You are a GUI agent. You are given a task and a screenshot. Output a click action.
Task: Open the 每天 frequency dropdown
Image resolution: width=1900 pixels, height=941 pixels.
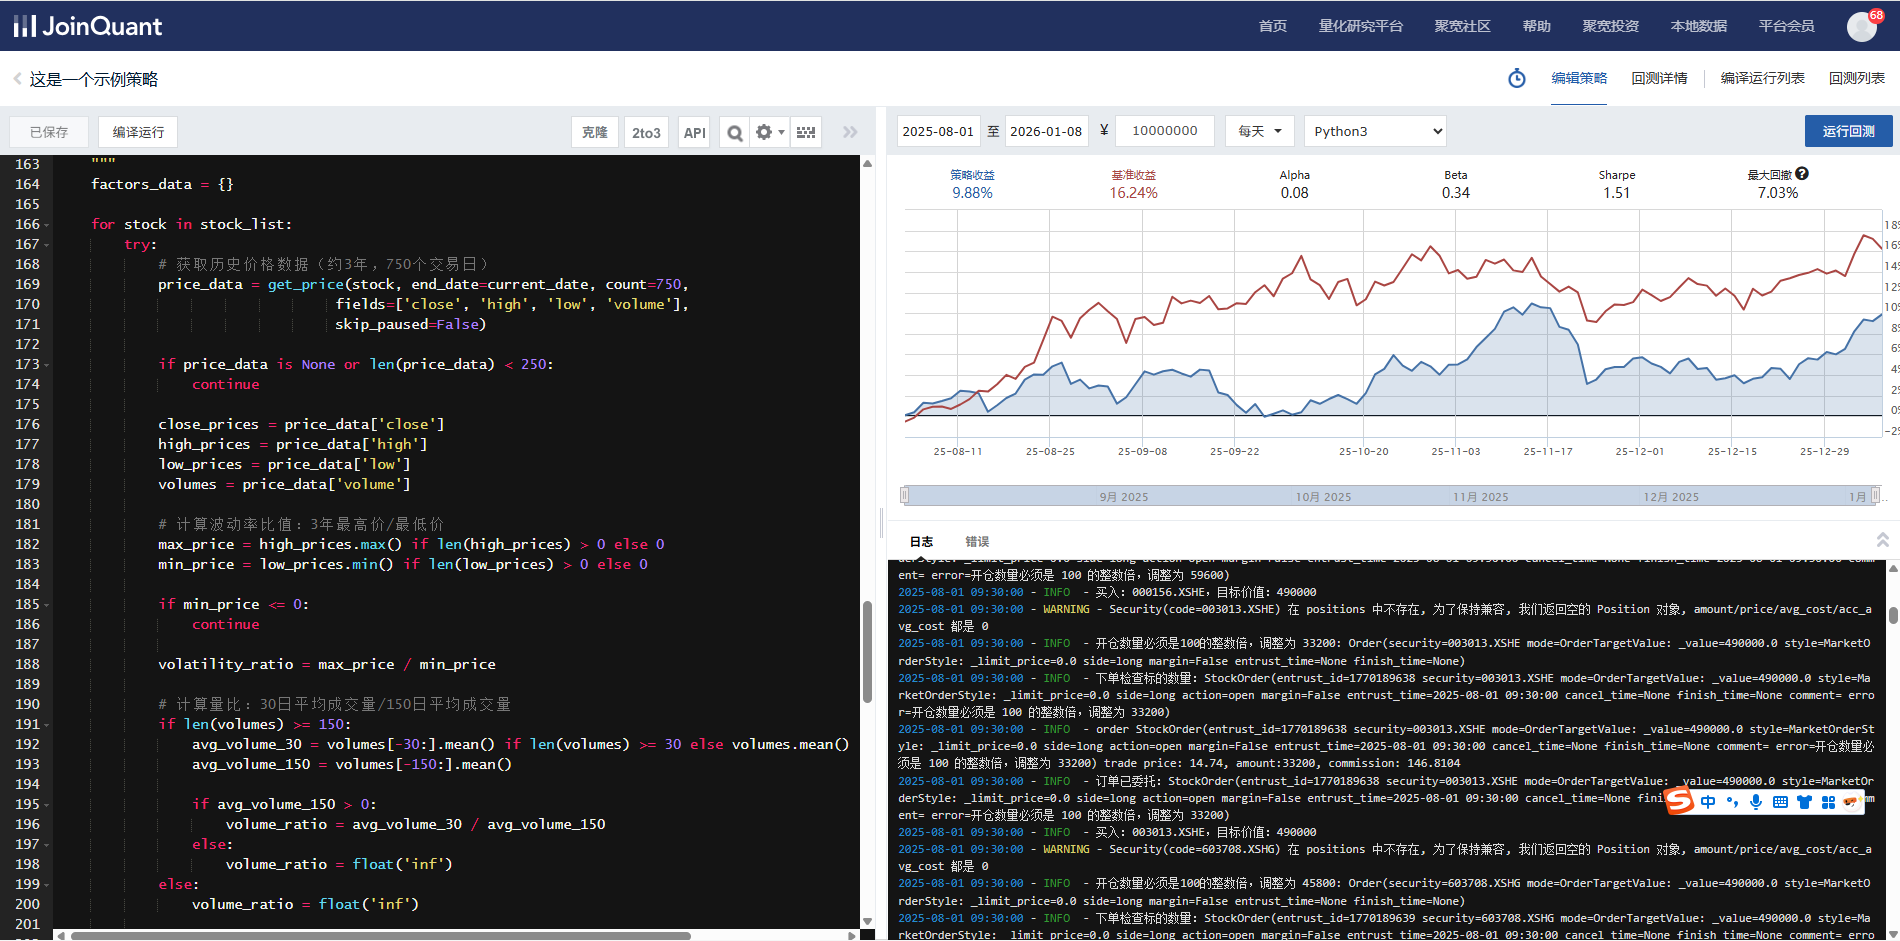1259,131
